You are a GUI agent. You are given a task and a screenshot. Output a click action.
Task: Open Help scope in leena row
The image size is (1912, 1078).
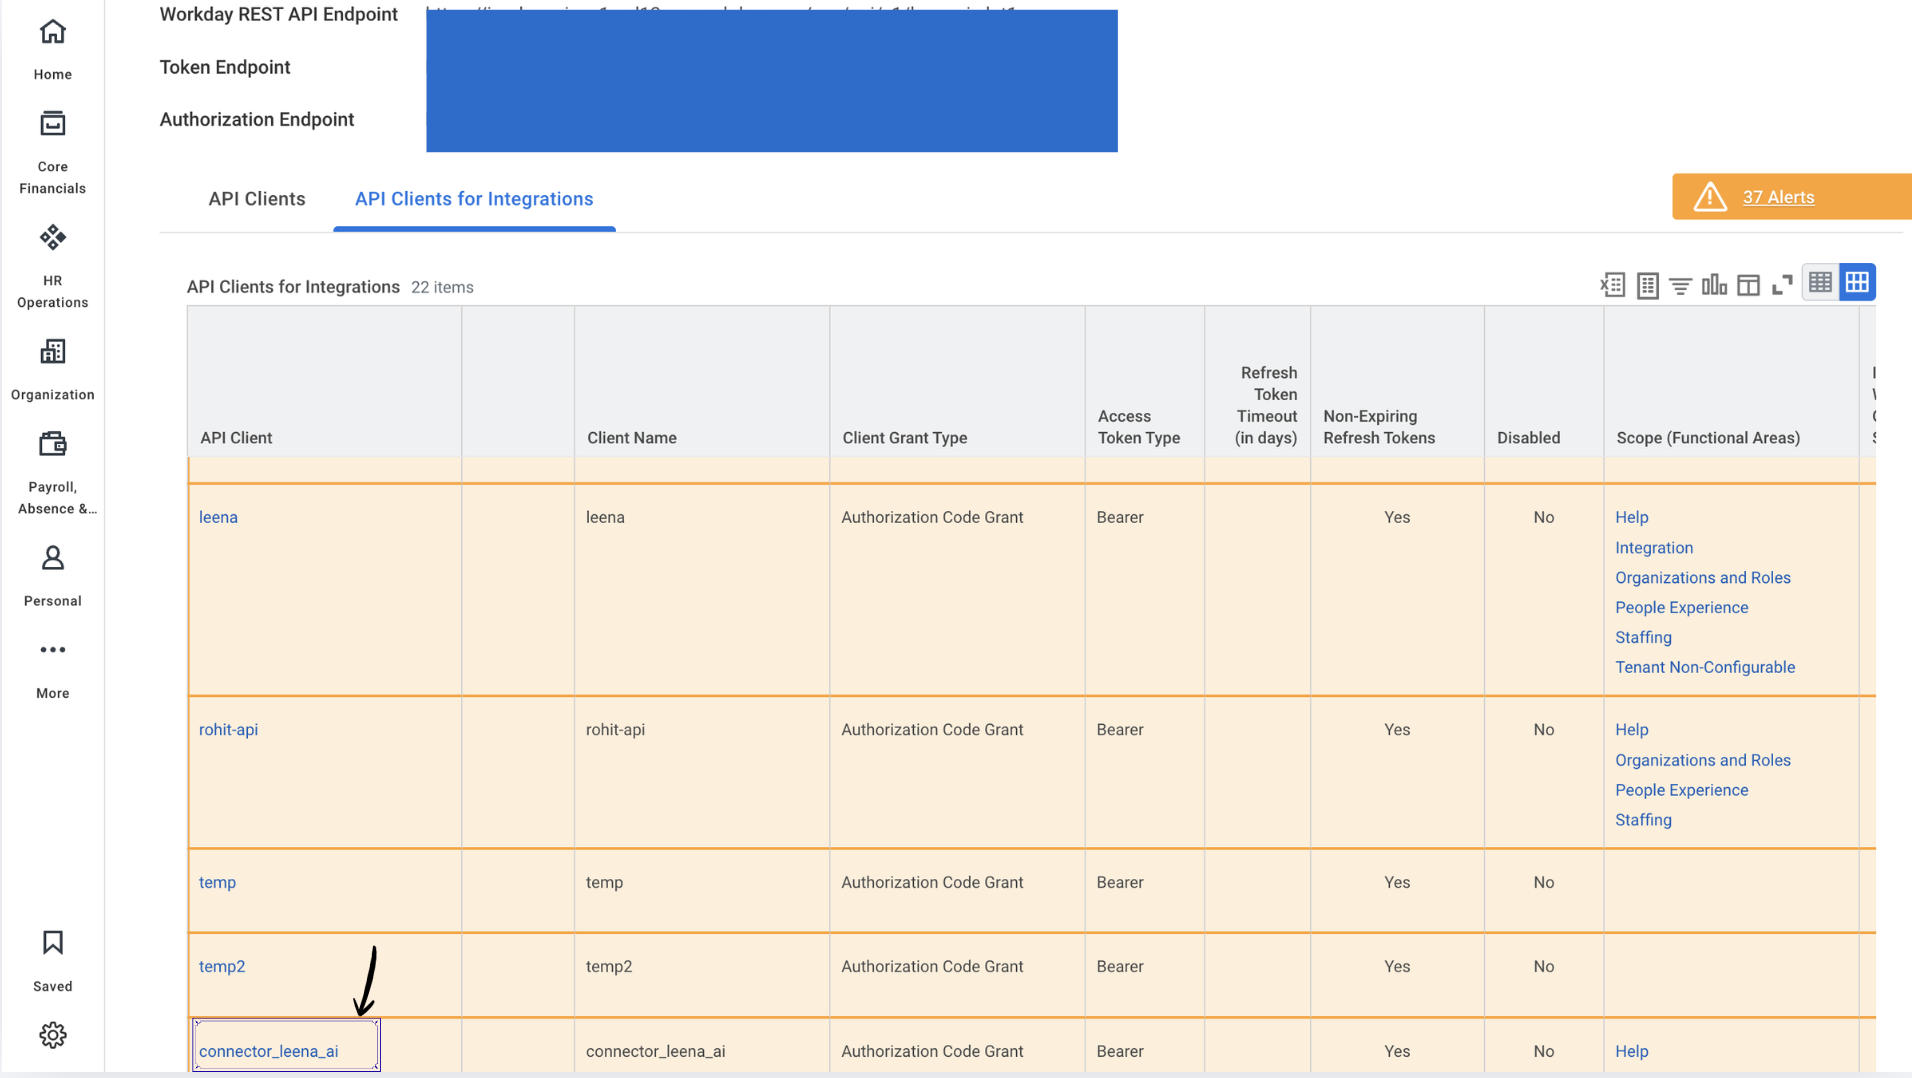tap(1631, 517)
